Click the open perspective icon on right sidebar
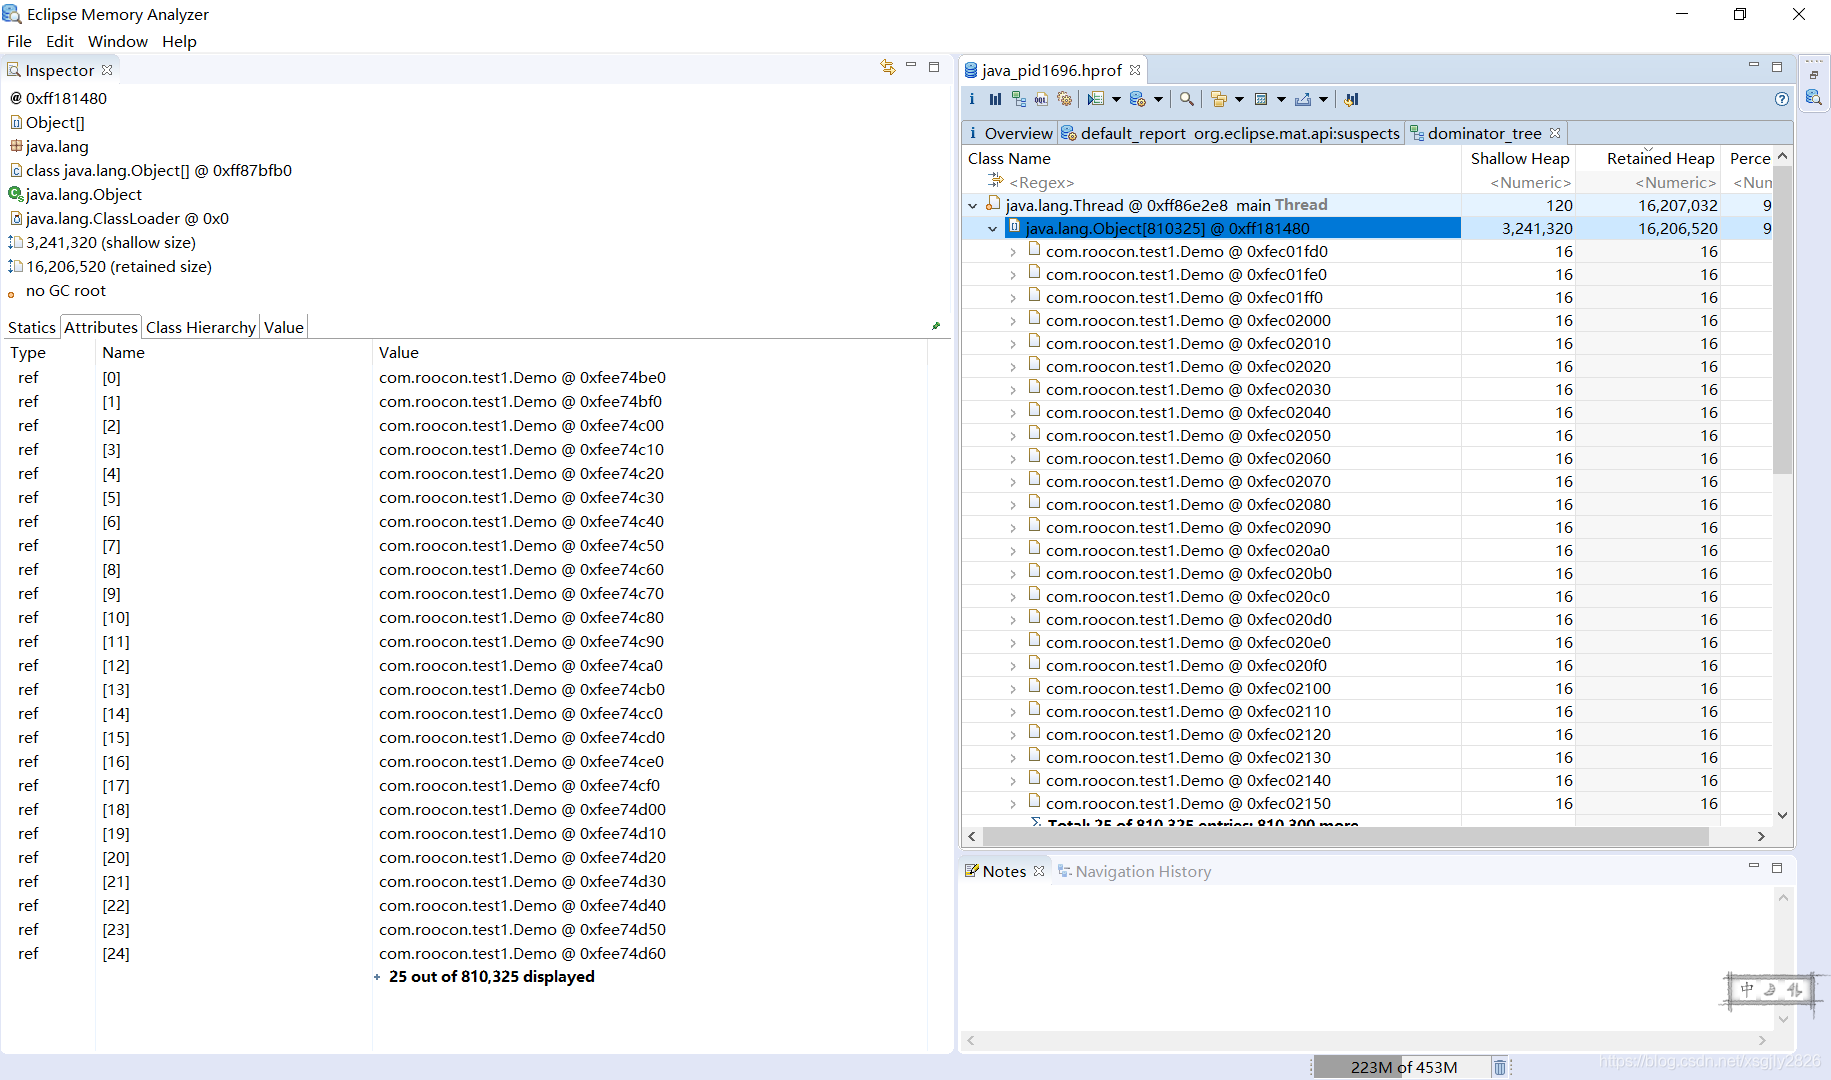Image resolution: width=1831 pixels, height=1080 pixels. [1814, 74]
